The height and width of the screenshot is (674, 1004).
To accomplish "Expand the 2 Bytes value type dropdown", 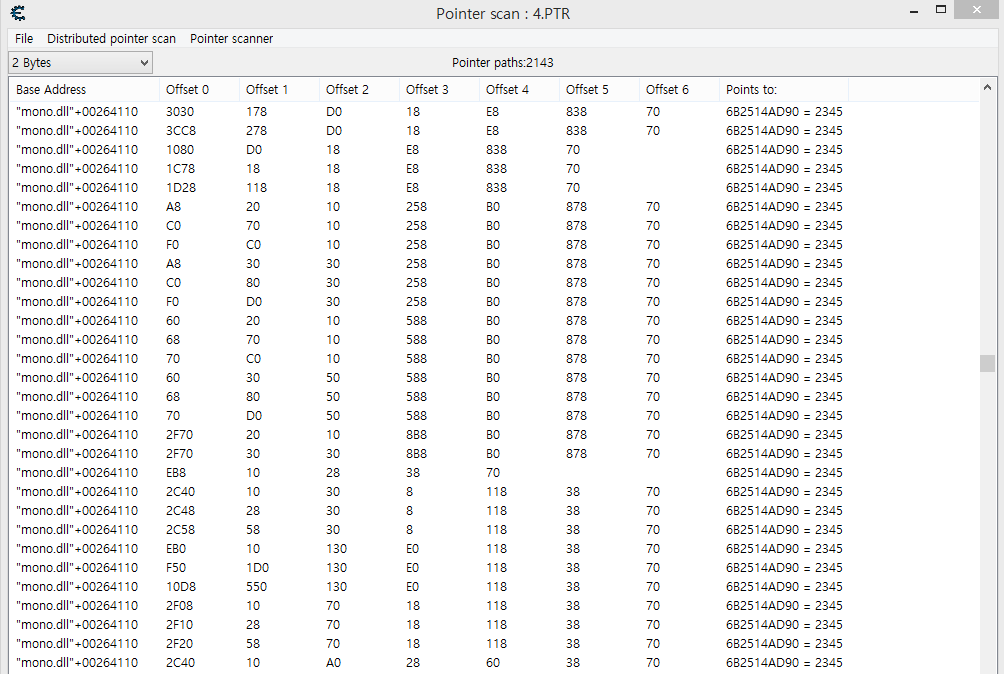I will pyautogui.click(x=80, y=63).
